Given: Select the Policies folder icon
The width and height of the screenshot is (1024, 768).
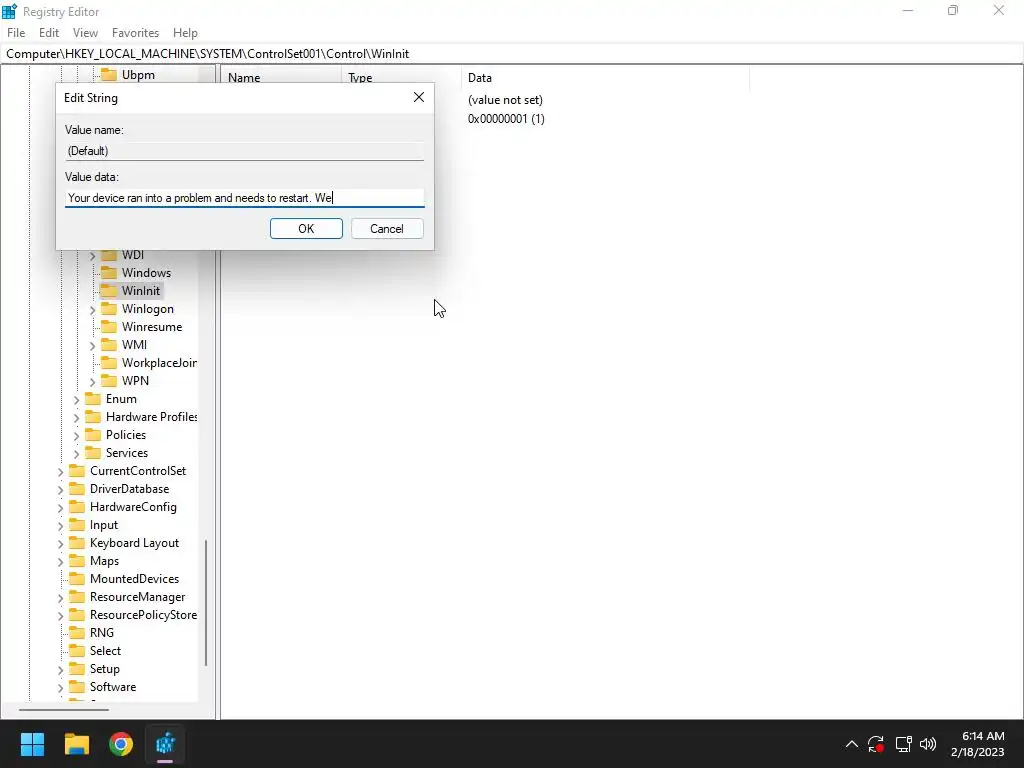Looking at the screenshot, I should tap(93, 434).
